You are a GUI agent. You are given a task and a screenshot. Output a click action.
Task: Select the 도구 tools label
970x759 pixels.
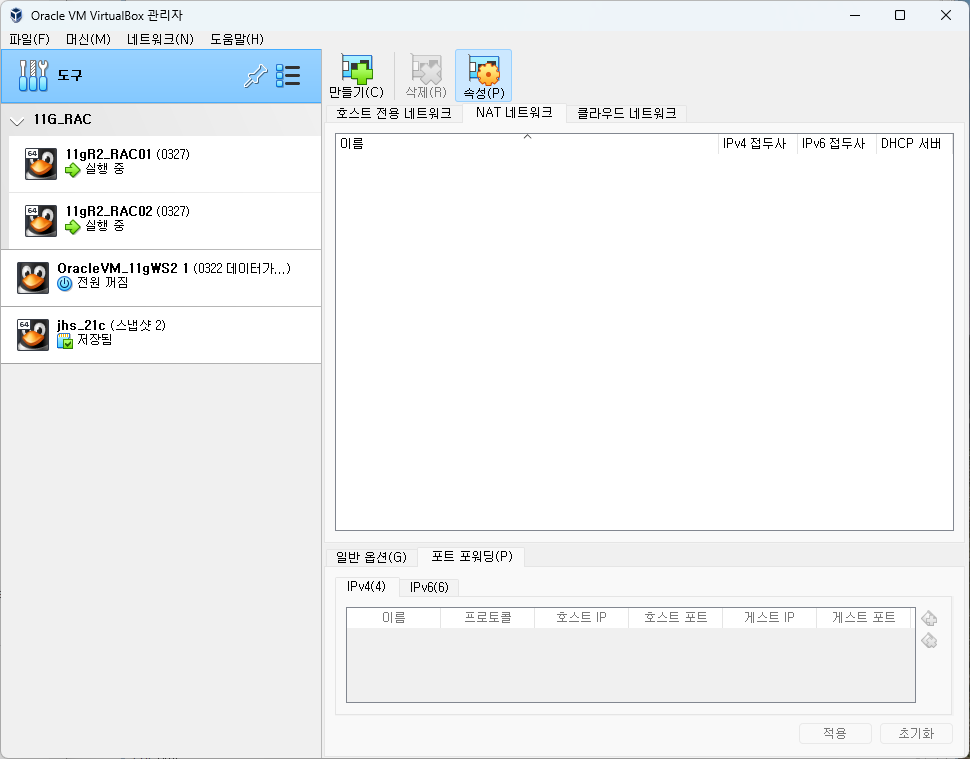pos(70,75)
